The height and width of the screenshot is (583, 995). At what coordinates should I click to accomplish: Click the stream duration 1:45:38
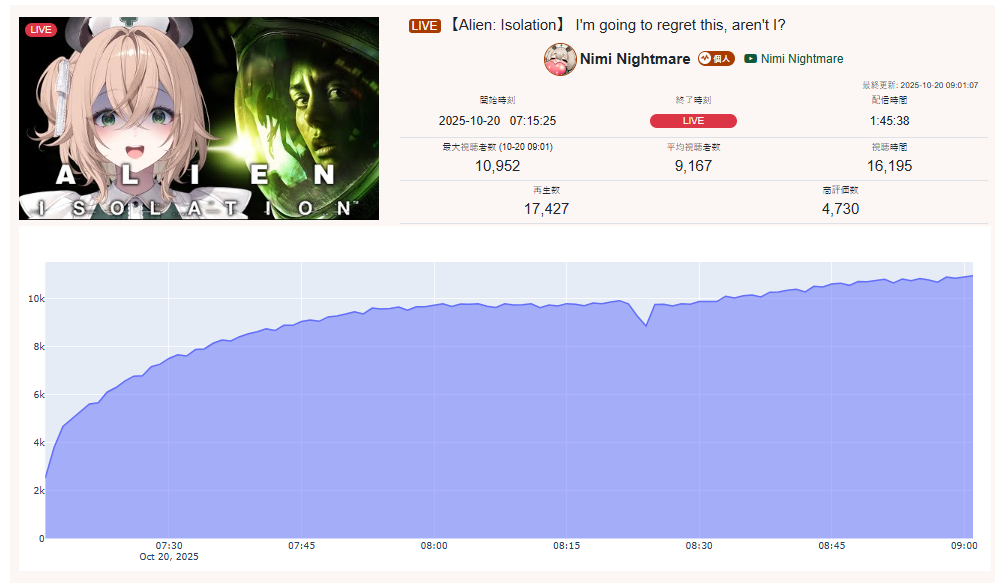tap(889, 121)
